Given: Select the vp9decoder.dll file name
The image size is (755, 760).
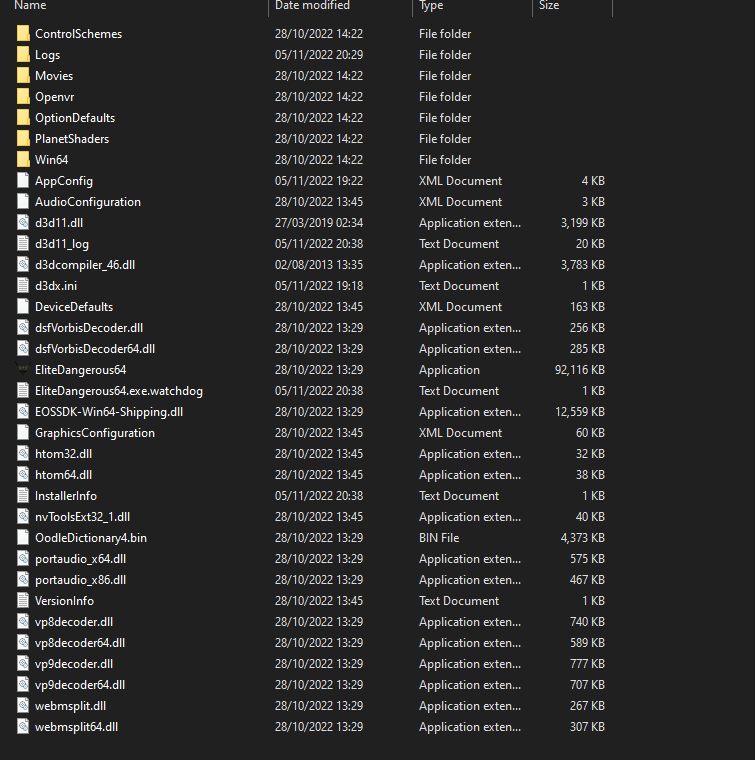Looking at the screenshot, I should [x=74, y=664].
